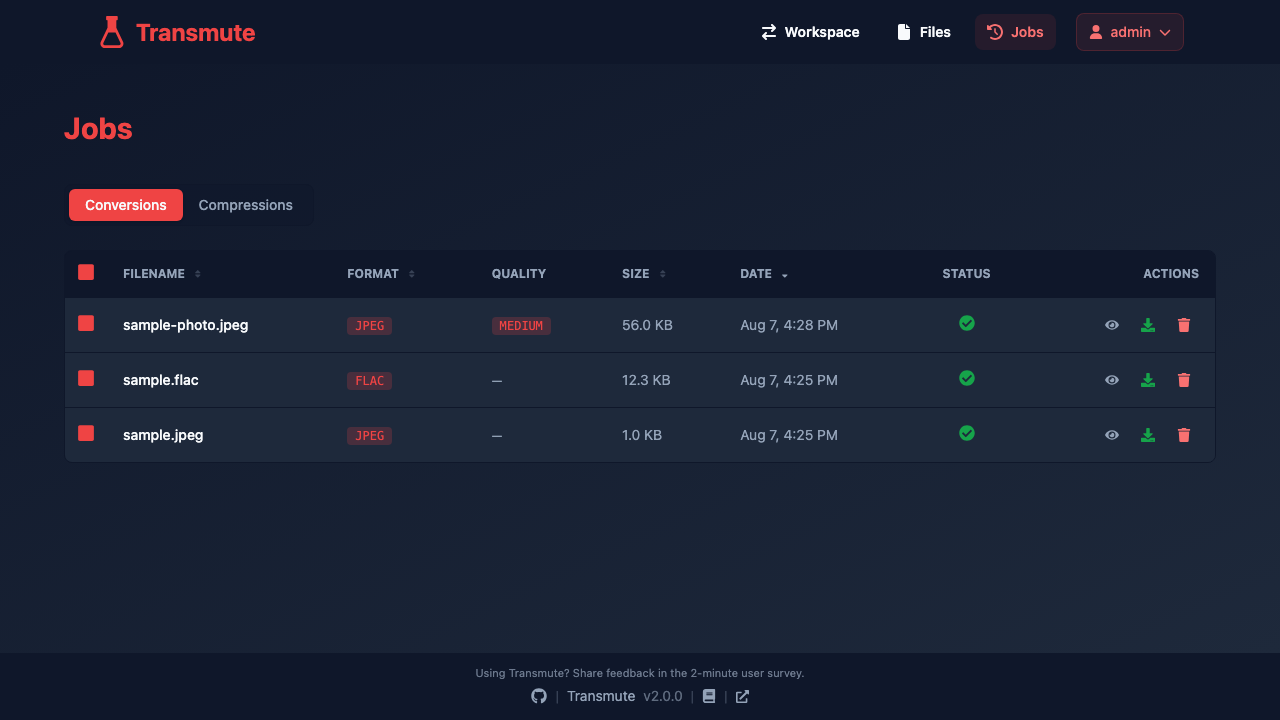1280x720 pixels.
Task: Click the success status icon for sample-photo.jpeg
Action: point(967,323)
